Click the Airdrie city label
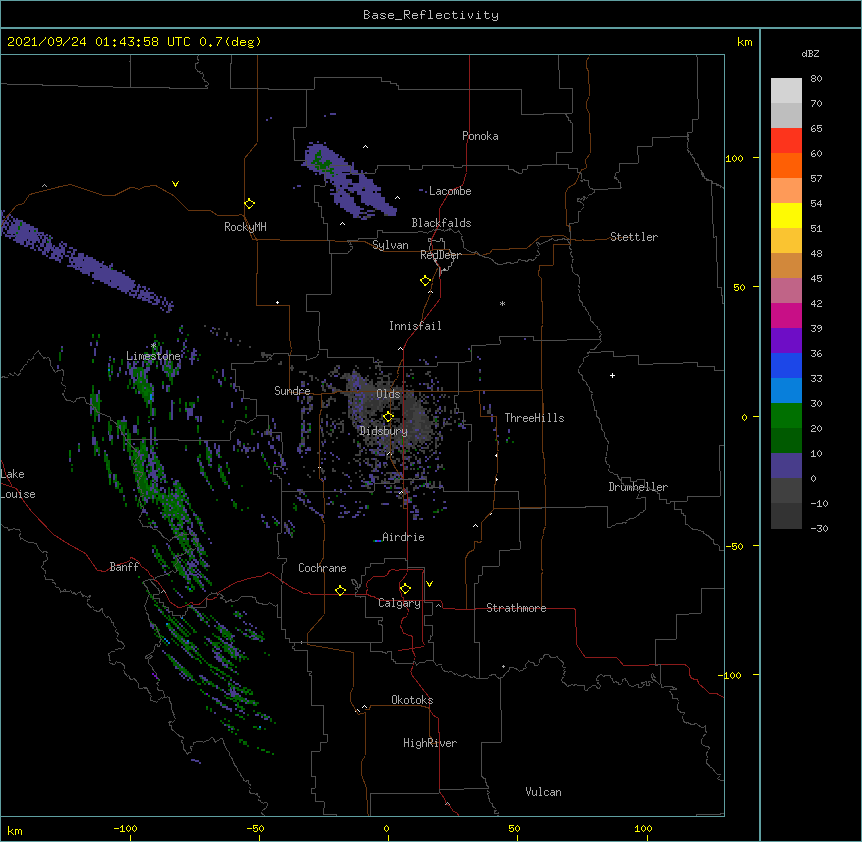862x842 pixels. [x=403, y=537]
